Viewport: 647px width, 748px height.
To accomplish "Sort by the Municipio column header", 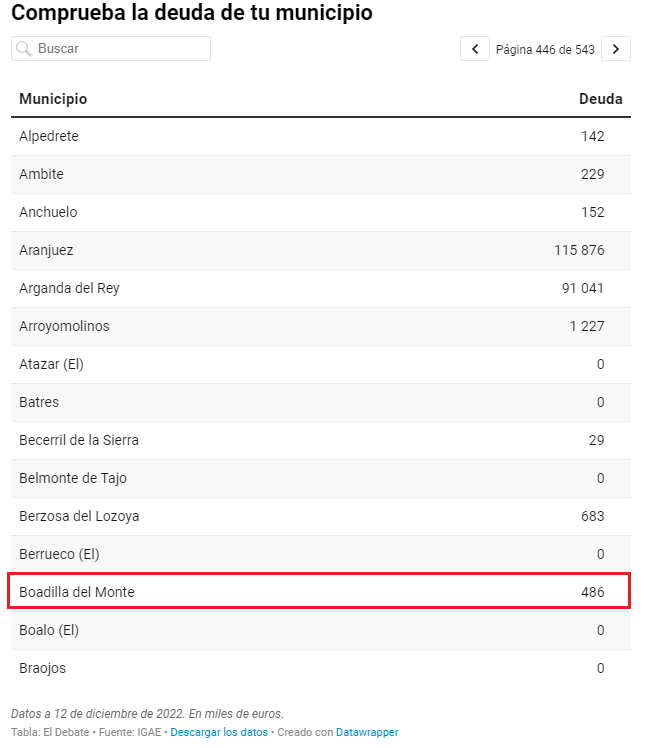I will tap(53, 99).
